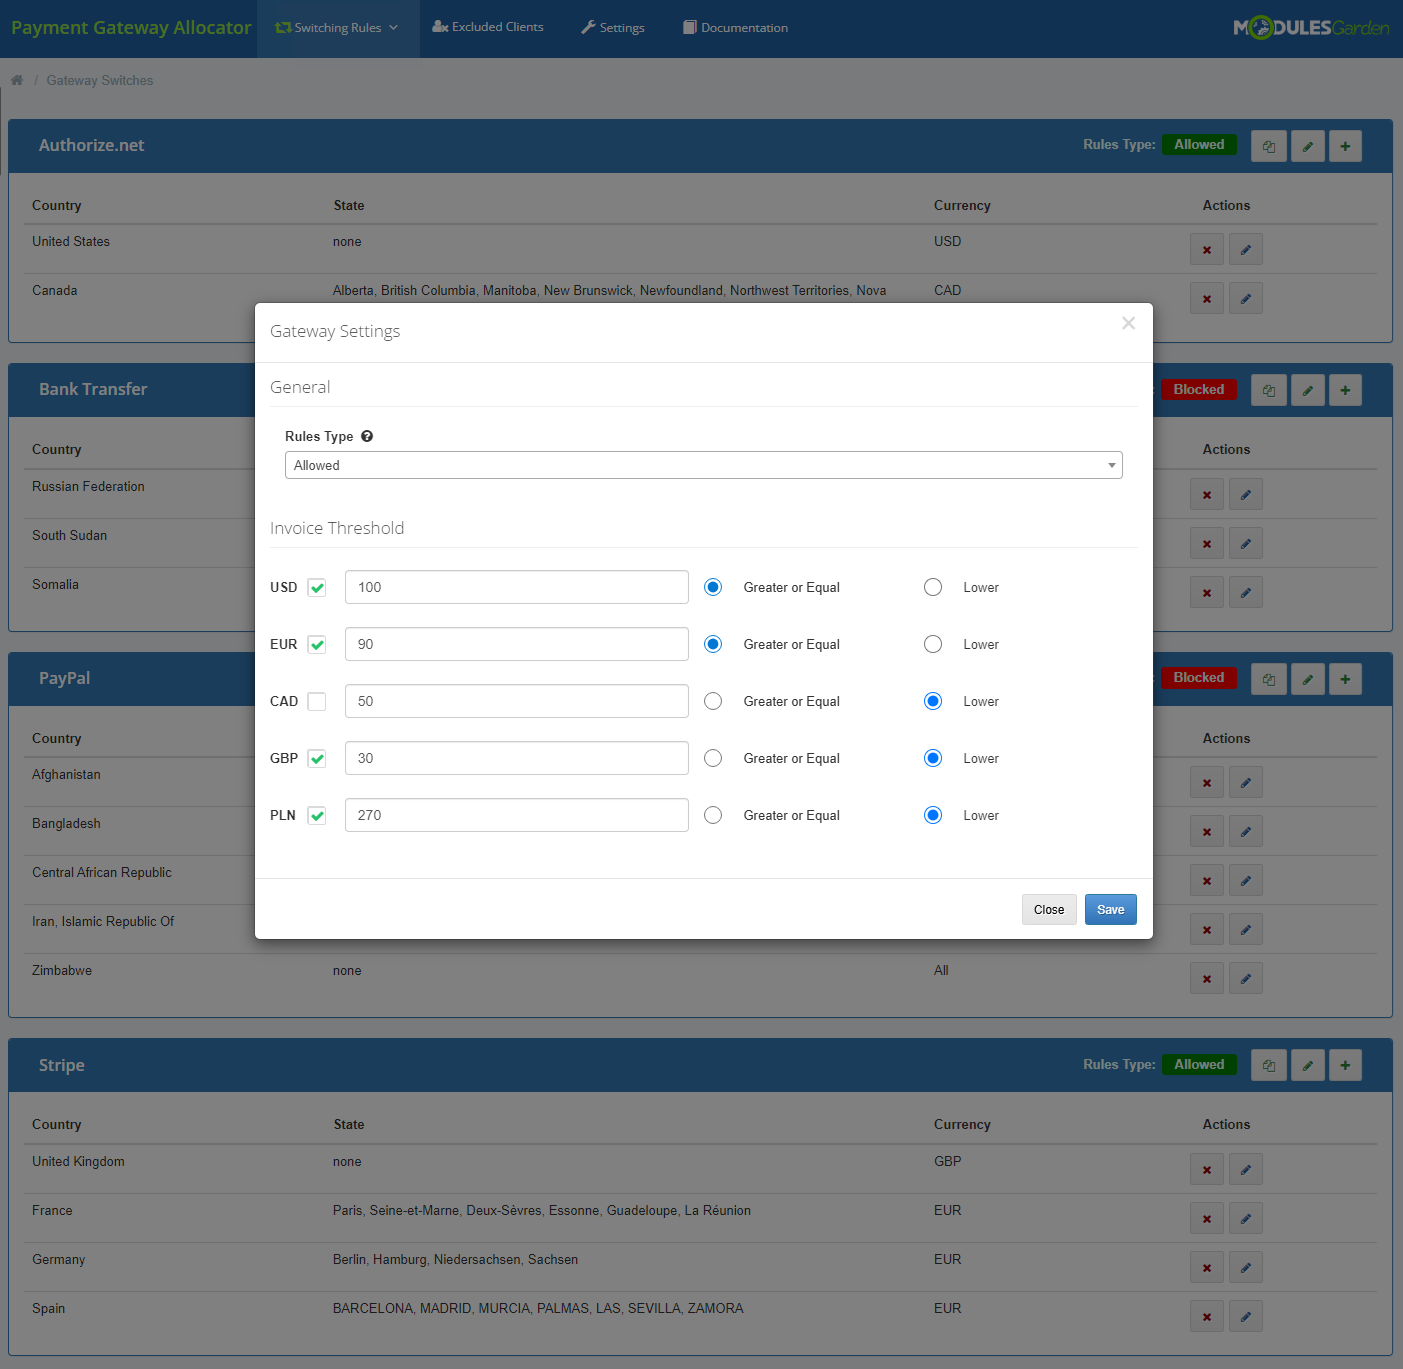Click the Allowed badge on Authorize.net

tap(1199, 145)
